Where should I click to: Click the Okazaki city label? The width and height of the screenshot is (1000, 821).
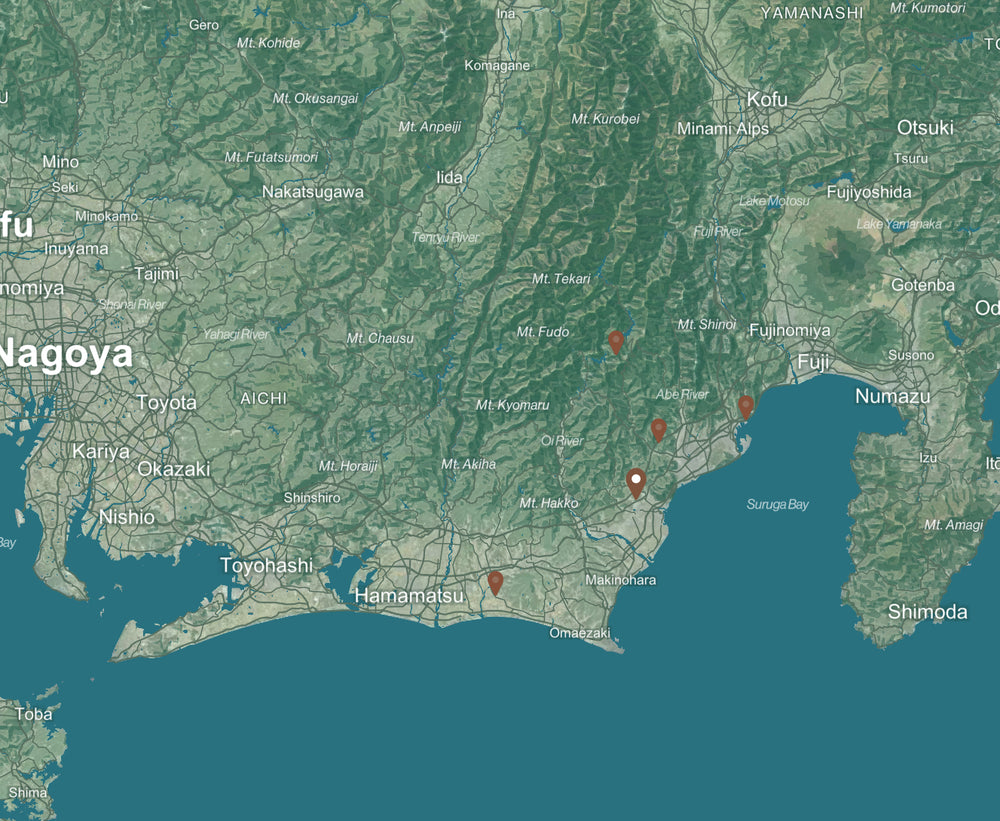coord(173,468)
